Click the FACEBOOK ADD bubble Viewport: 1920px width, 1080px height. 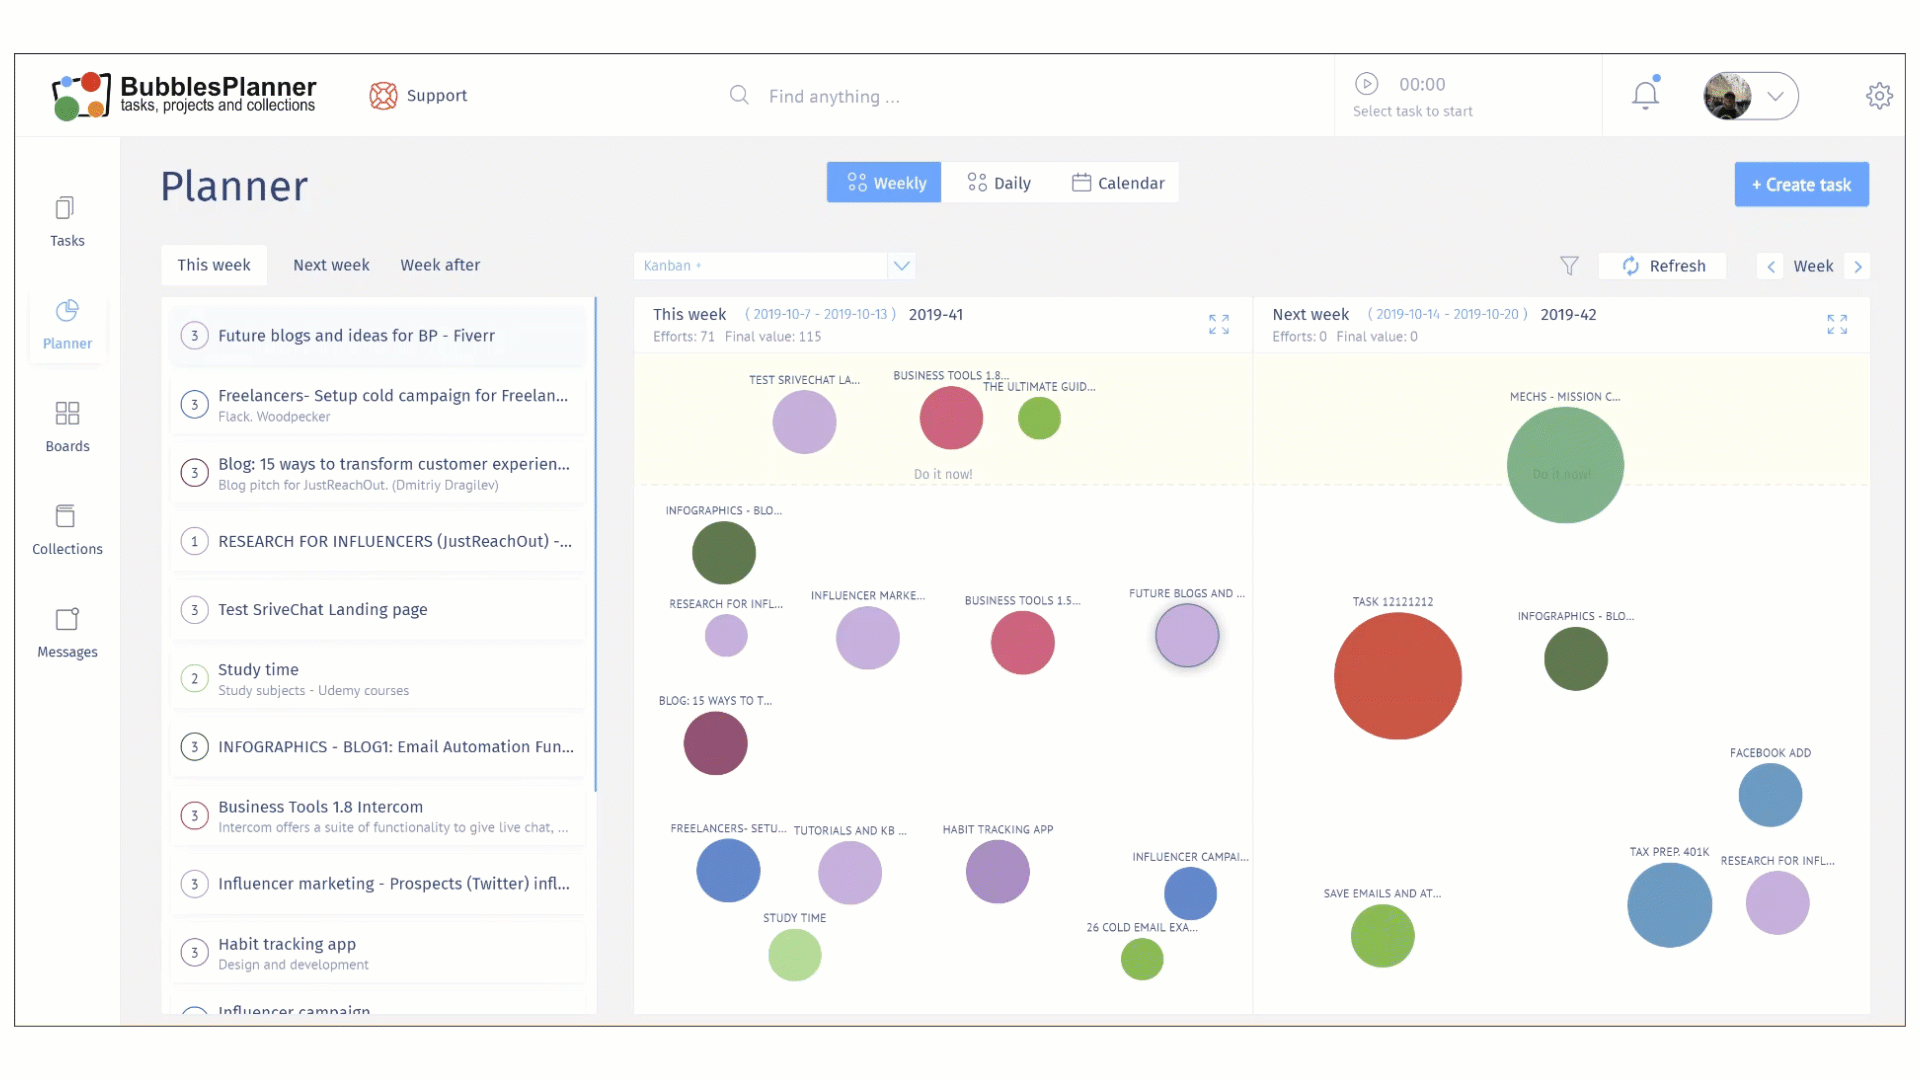1770,795
